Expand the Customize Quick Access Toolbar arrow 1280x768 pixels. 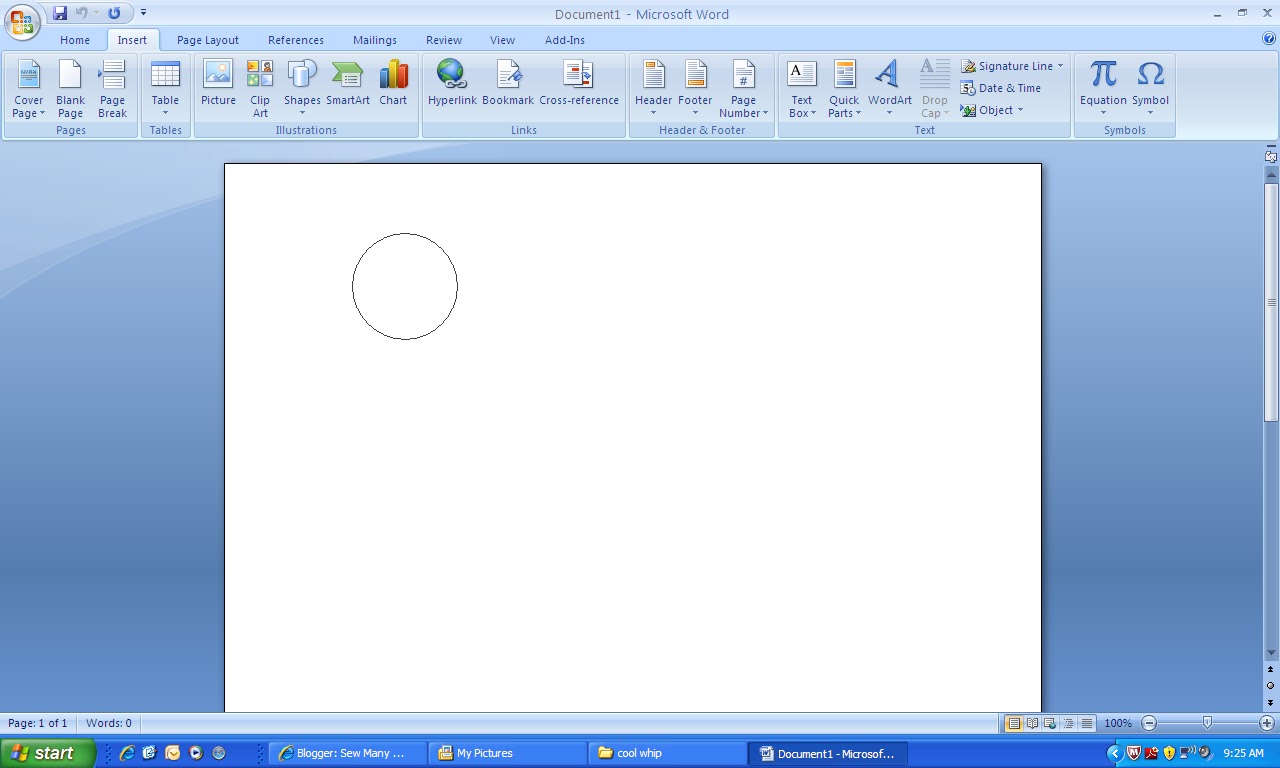[x=143, y=13]
